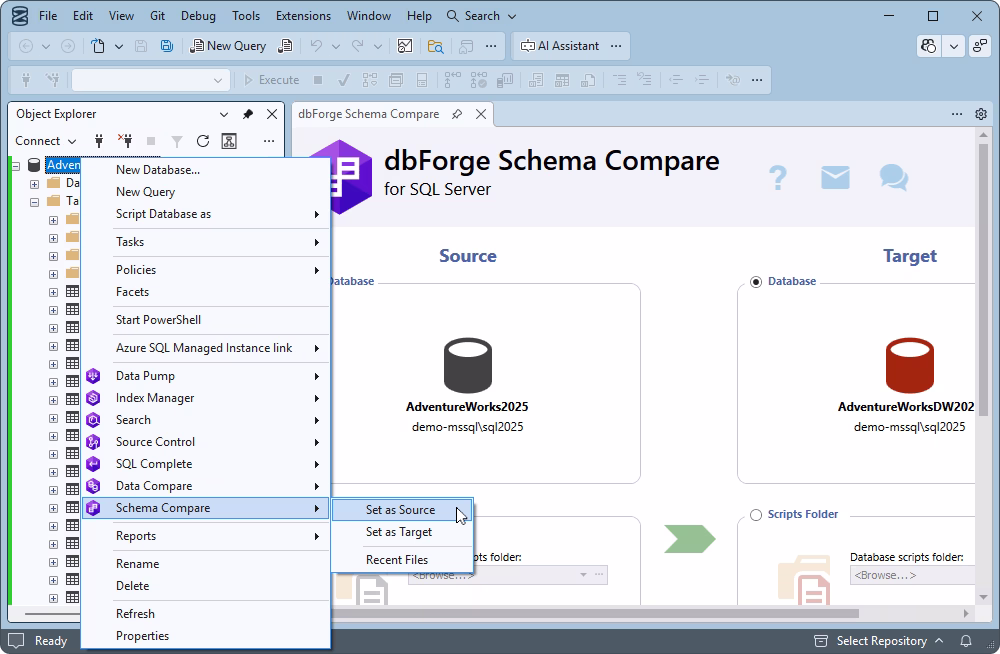1000x654 pixels.
Task: Click the Copilot icon in the top right
Action: 929,46
